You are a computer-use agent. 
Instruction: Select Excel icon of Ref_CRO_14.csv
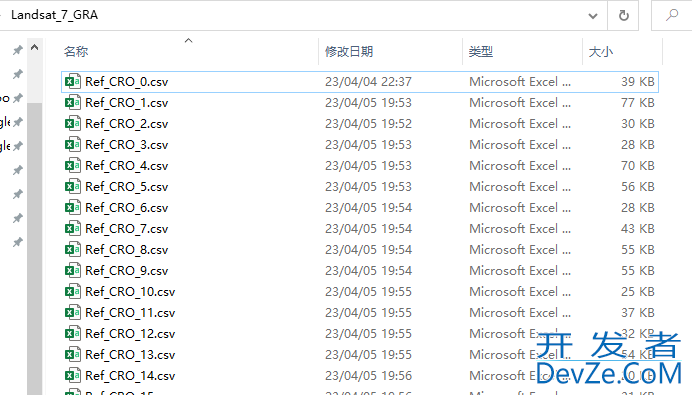tap(73, 376)
